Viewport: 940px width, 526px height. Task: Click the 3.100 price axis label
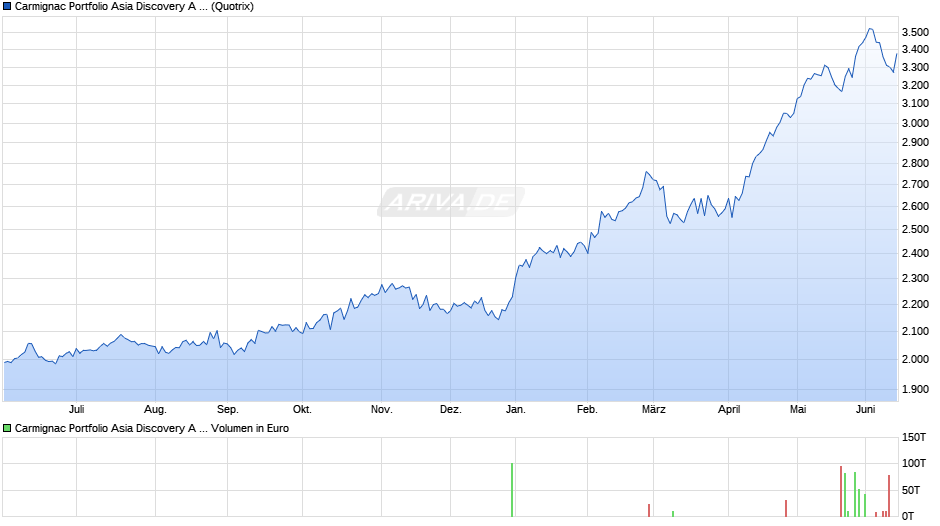pos(915,103)
